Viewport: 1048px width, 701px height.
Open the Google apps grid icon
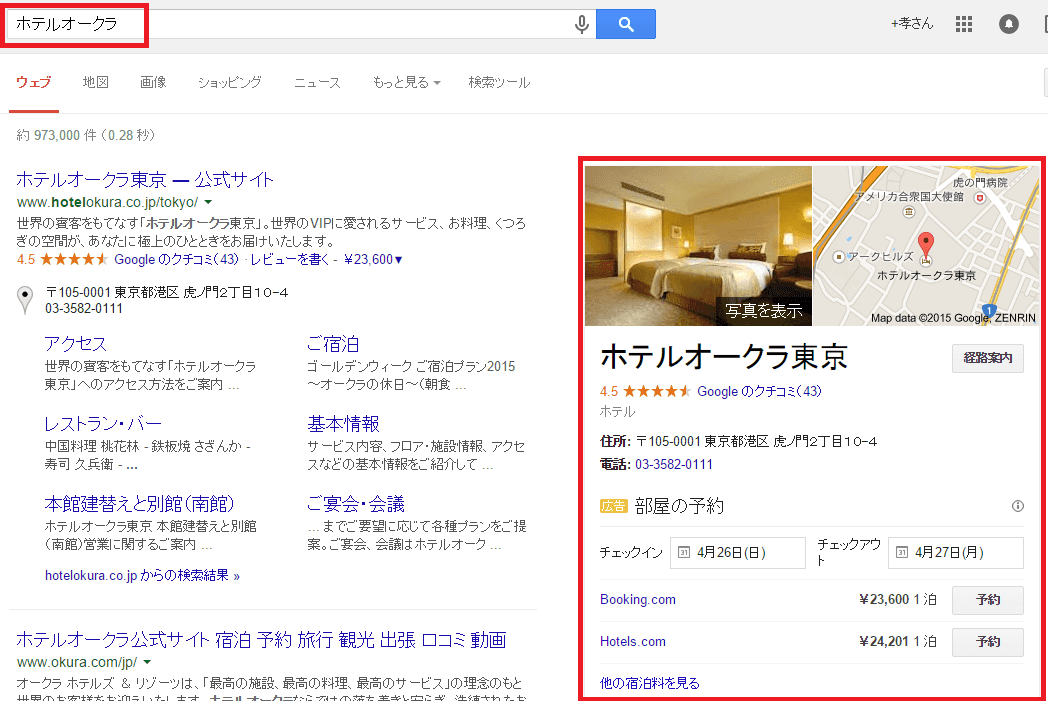point(964,25)
